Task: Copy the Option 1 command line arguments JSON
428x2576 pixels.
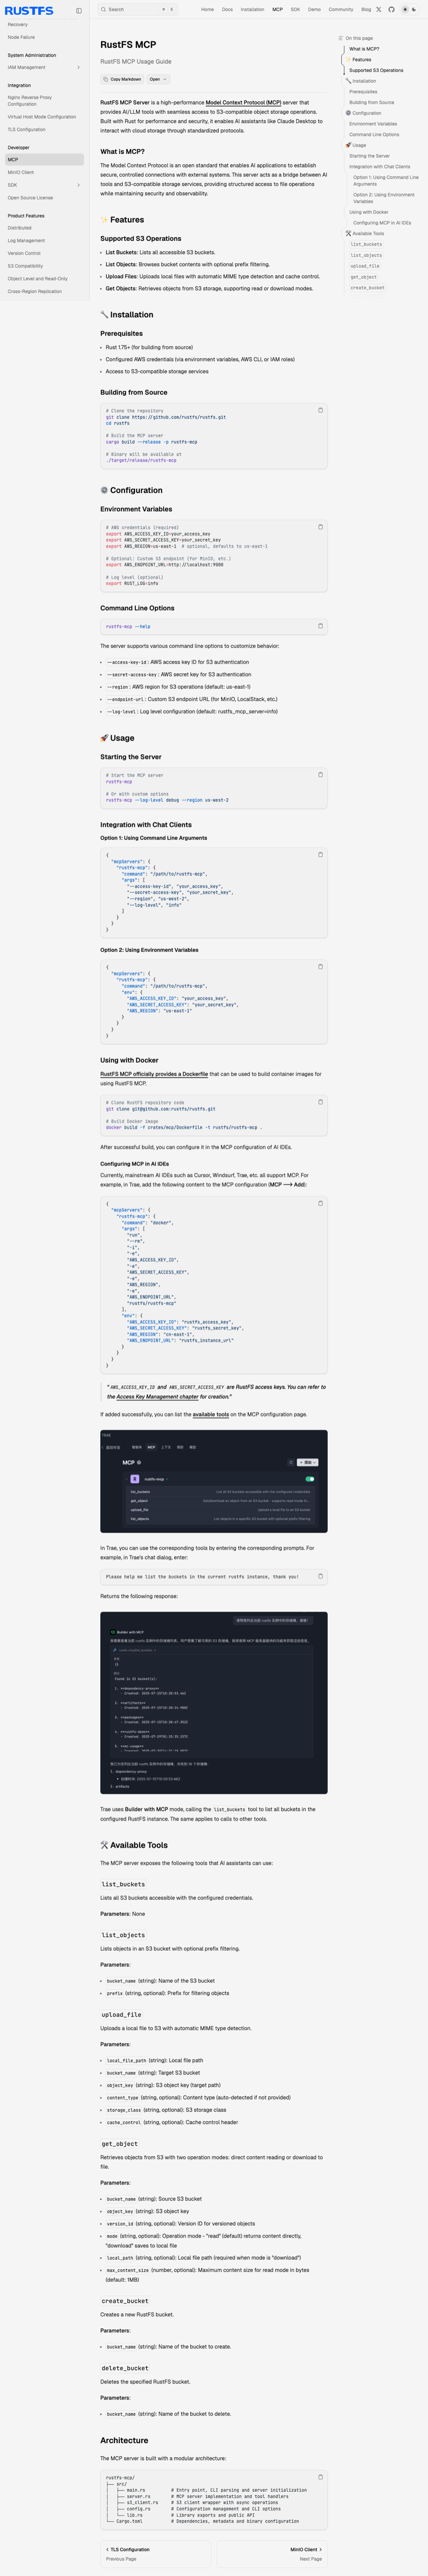Action: pos(320,854)
